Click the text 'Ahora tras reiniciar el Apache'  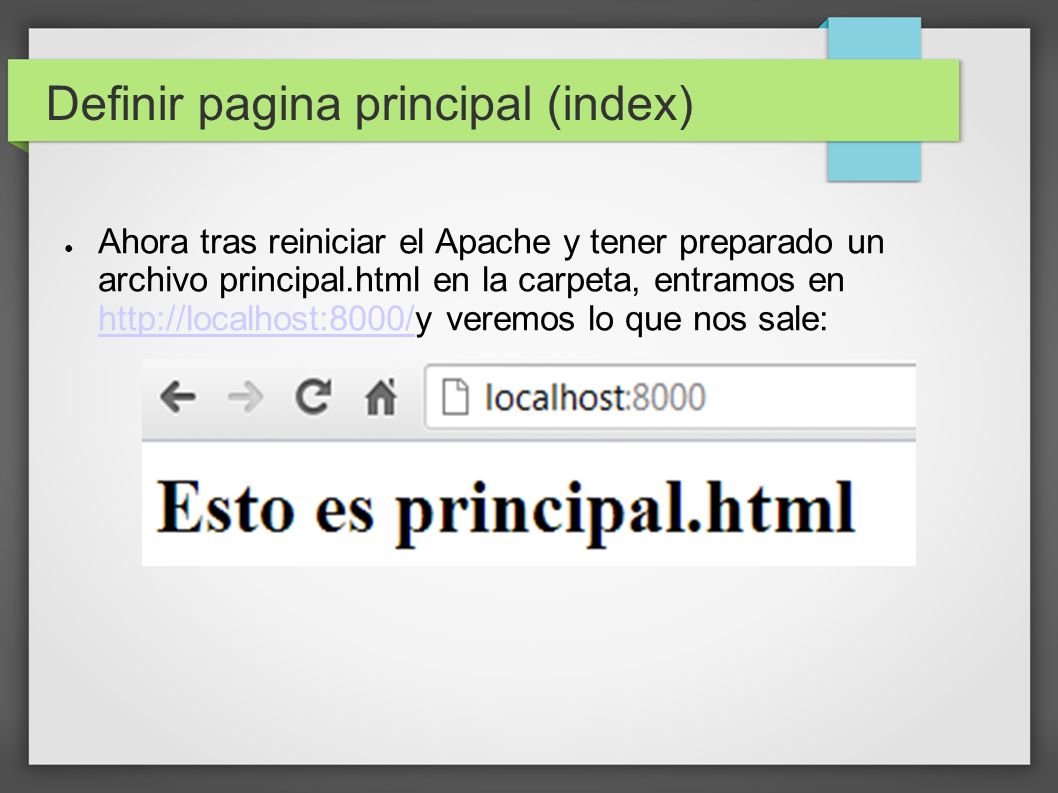pos(325,242)
